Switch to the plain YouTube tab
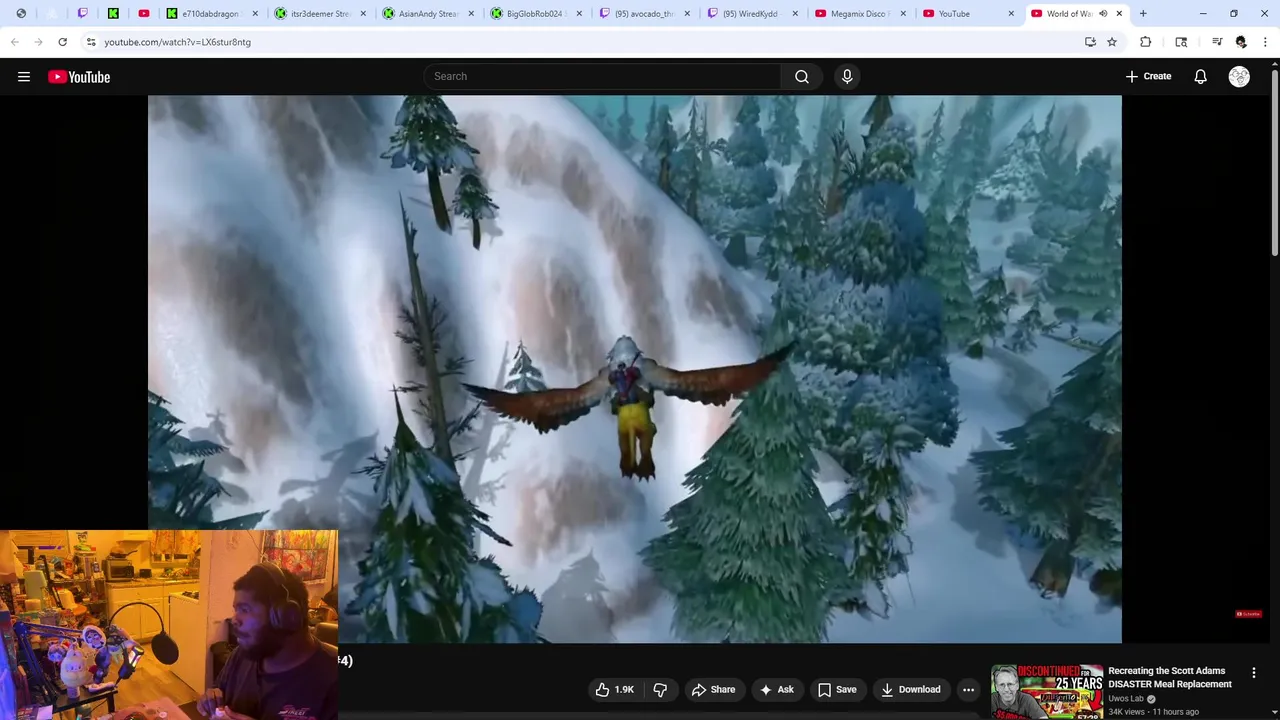This screenshot has height=720, width=1280. click(966, 14)
